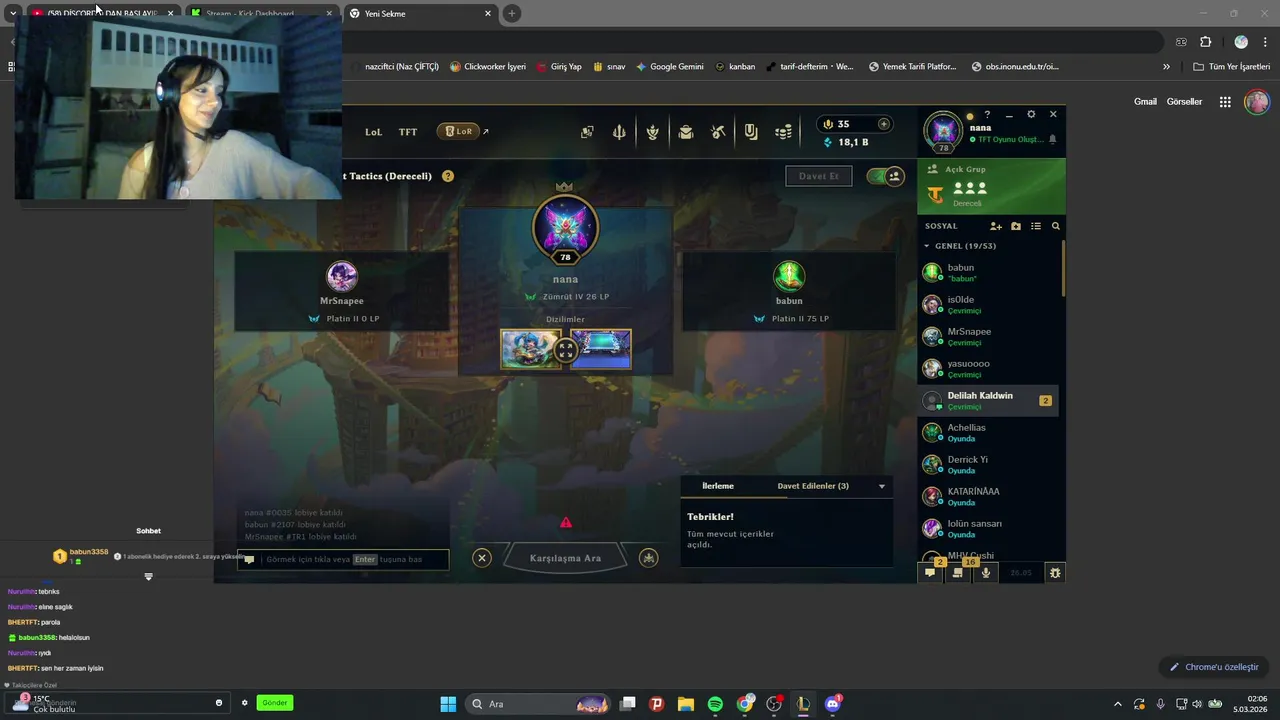The height and width of the screenshot is (720, 1280).
Task: Open the Açık Grup party panel
Action: (x=991, y=186)
